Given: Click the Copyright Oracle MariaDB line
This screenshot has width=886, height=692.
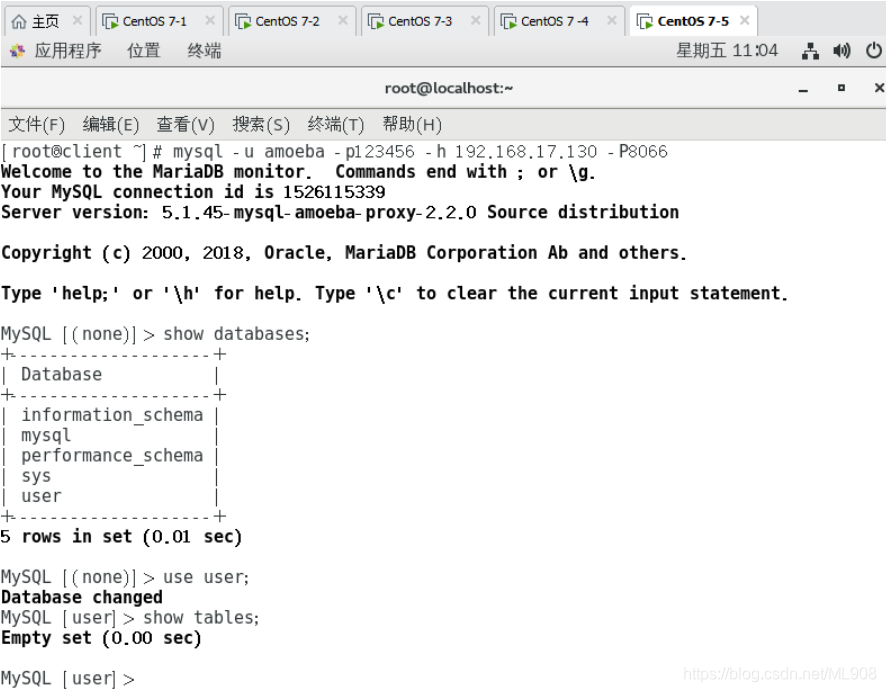Looking at the screenshot, I should 344,253.
